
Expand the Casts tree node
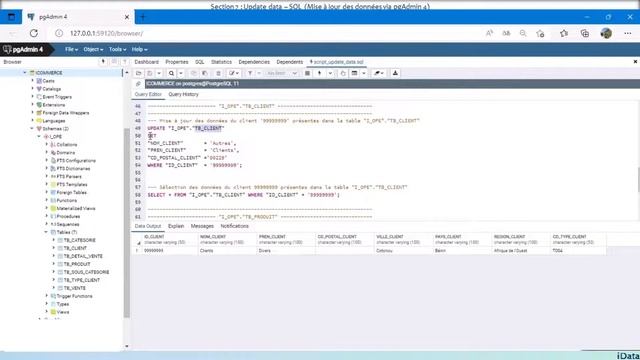click(x=33, y=81)
